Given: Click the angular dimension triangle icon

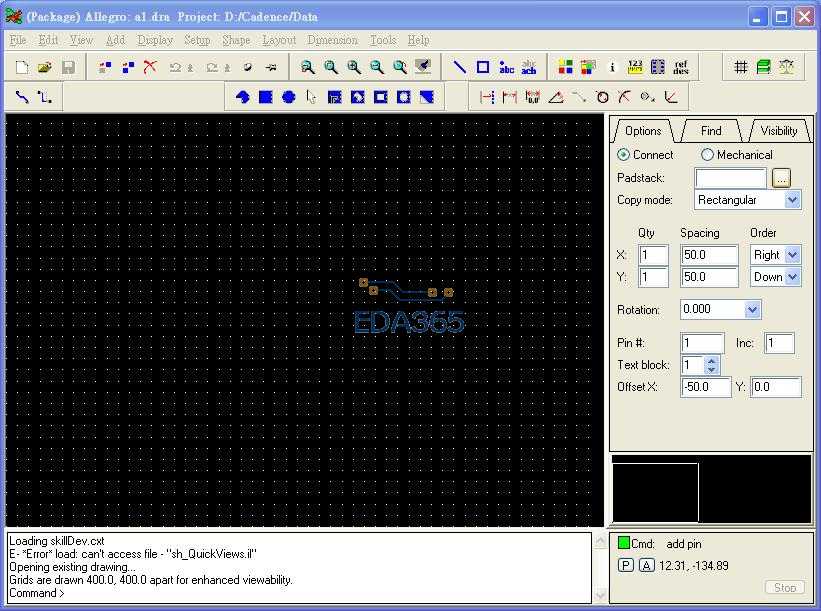Looking at the screenshot, I should click(x=556, y=97).
